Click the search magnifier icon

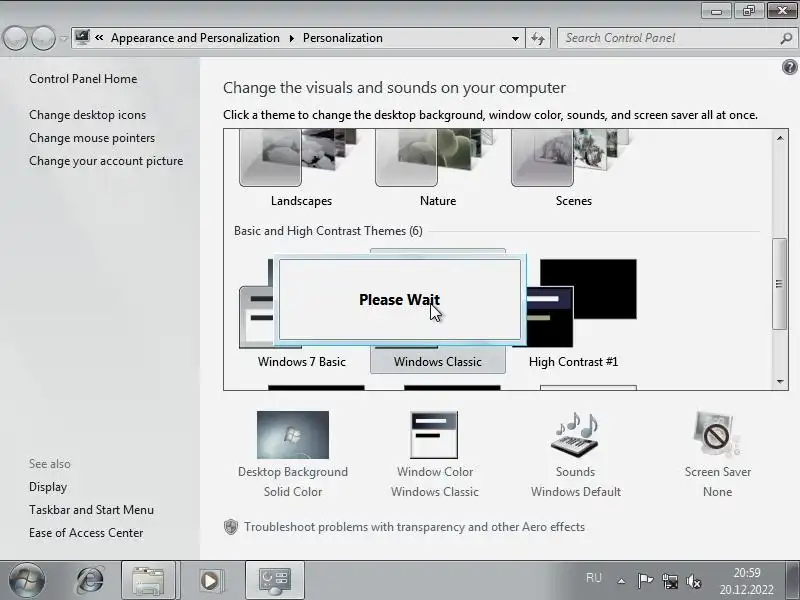point(786,38)
